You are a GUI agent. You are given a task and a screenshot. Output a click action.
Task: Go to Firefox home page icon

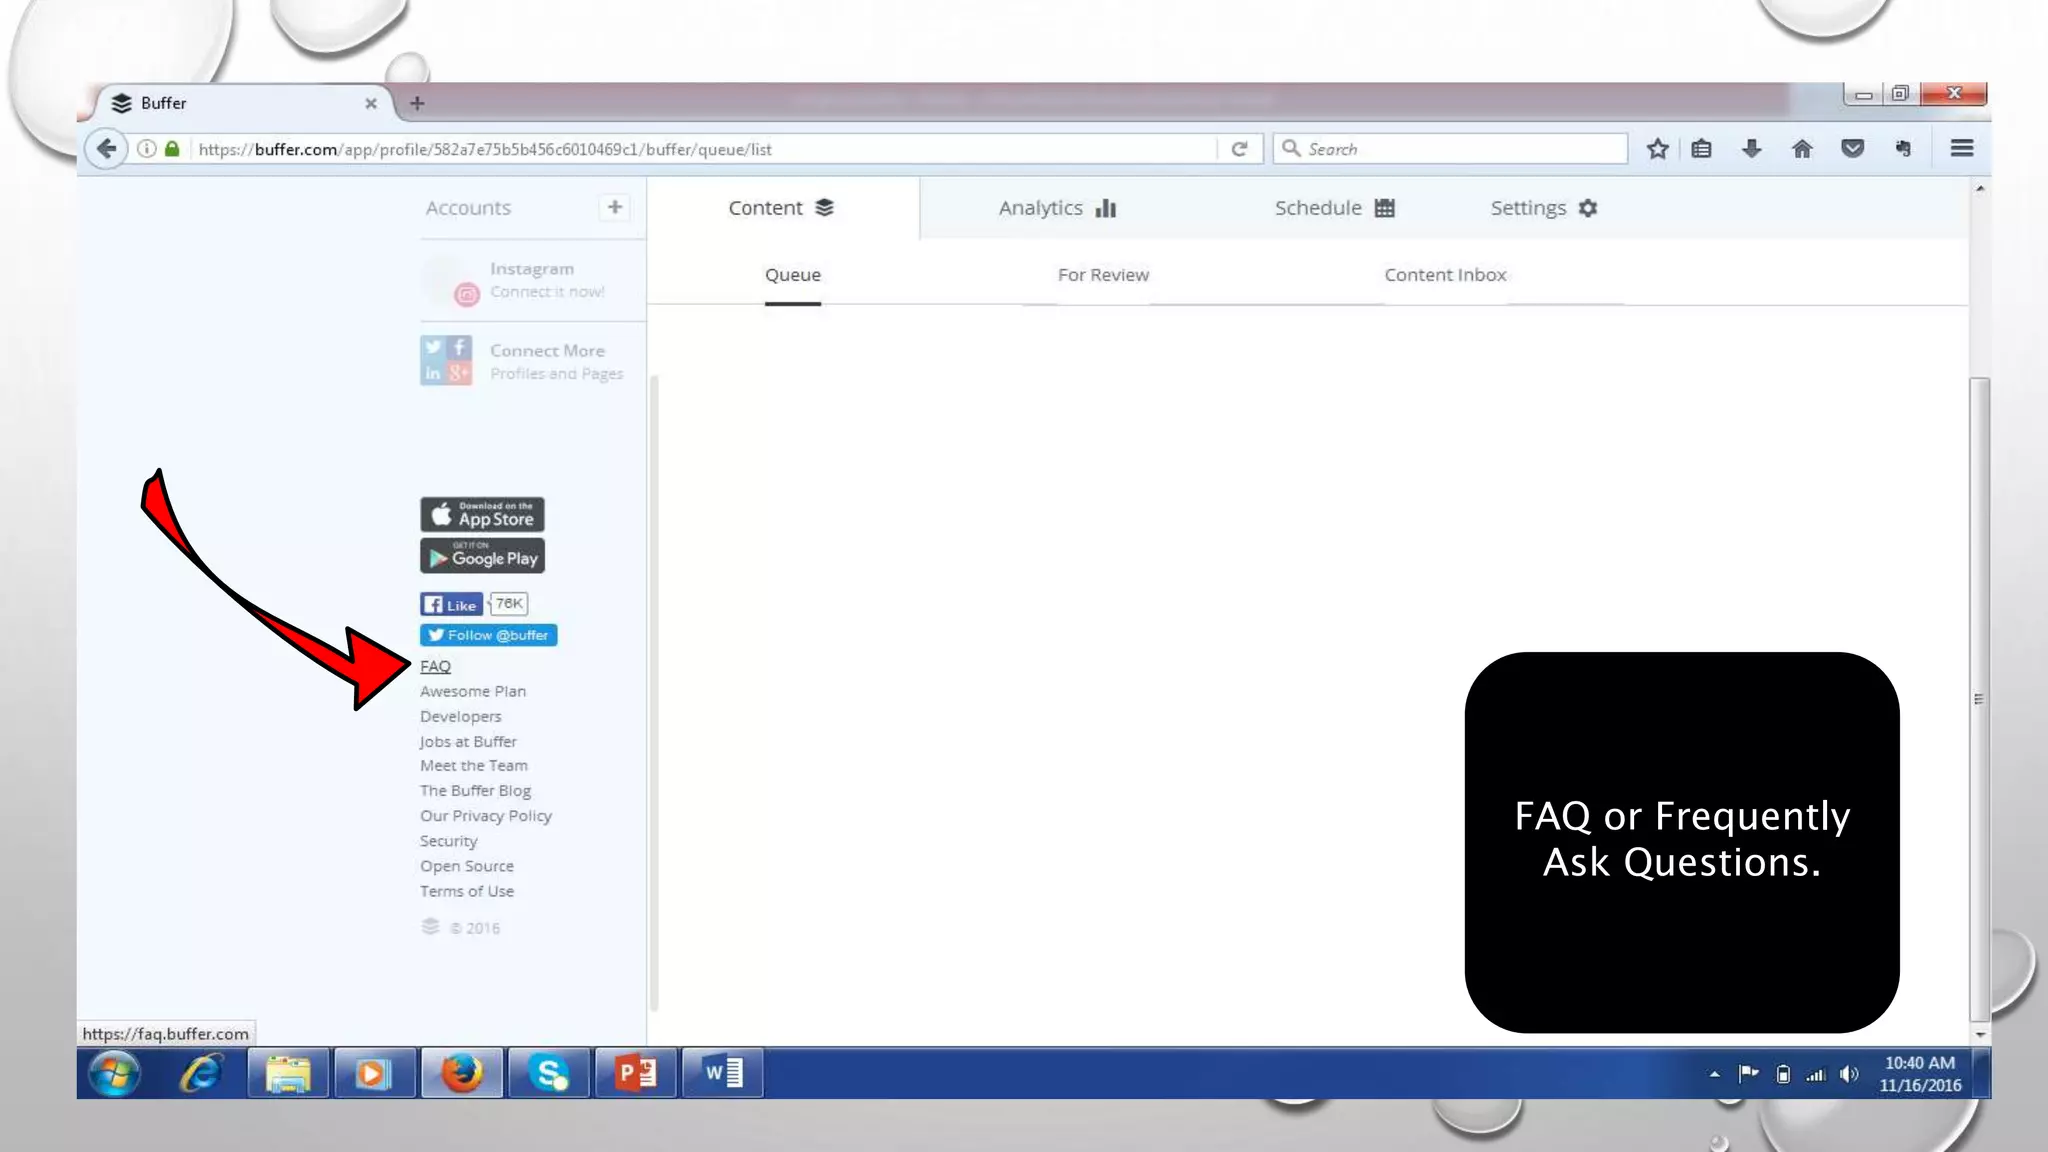click(x=1802, y=149)
